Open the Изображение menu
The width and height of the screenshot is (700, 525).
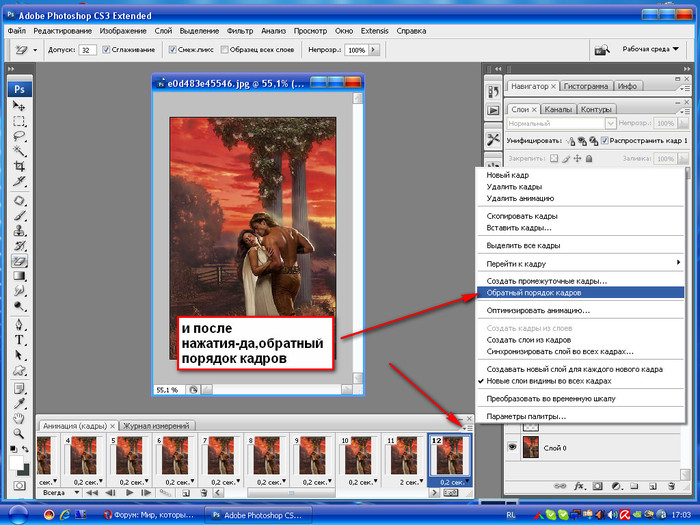(x=123, y=31)
